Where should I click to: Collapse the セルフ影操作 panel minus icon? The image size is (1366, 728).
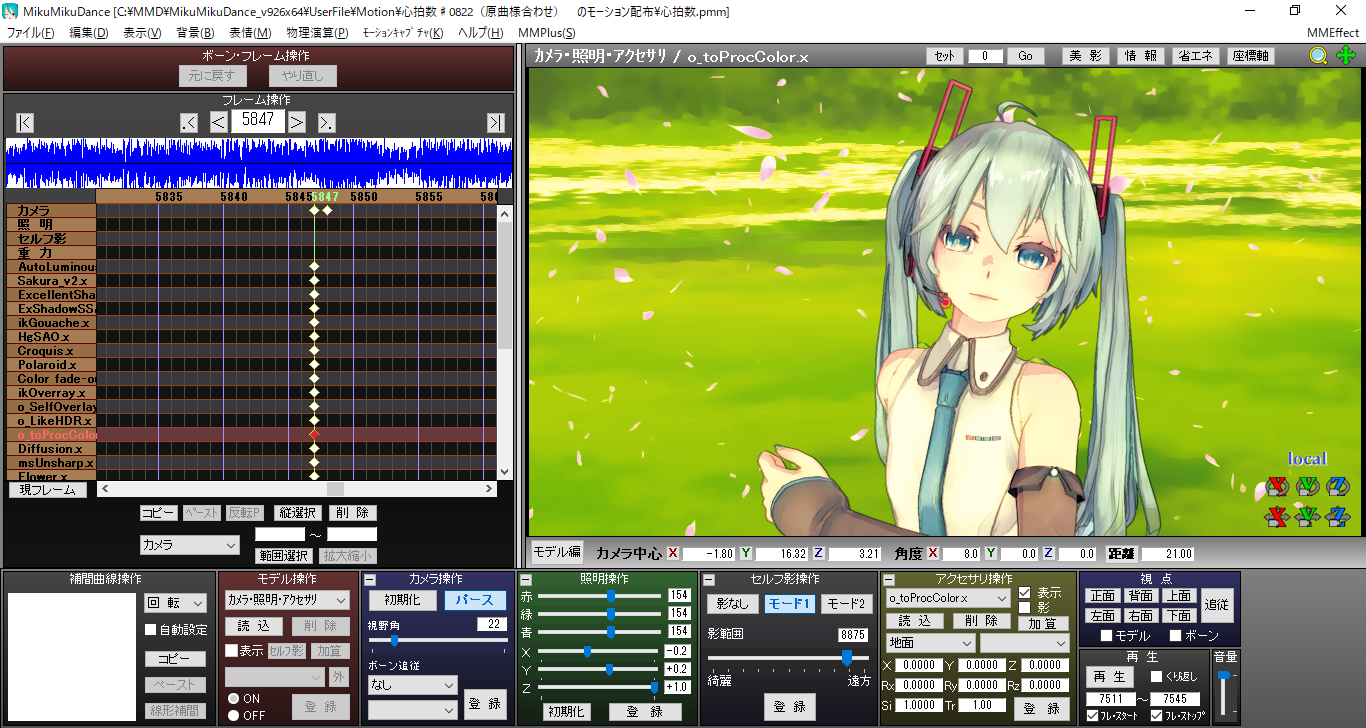(708, 580)
